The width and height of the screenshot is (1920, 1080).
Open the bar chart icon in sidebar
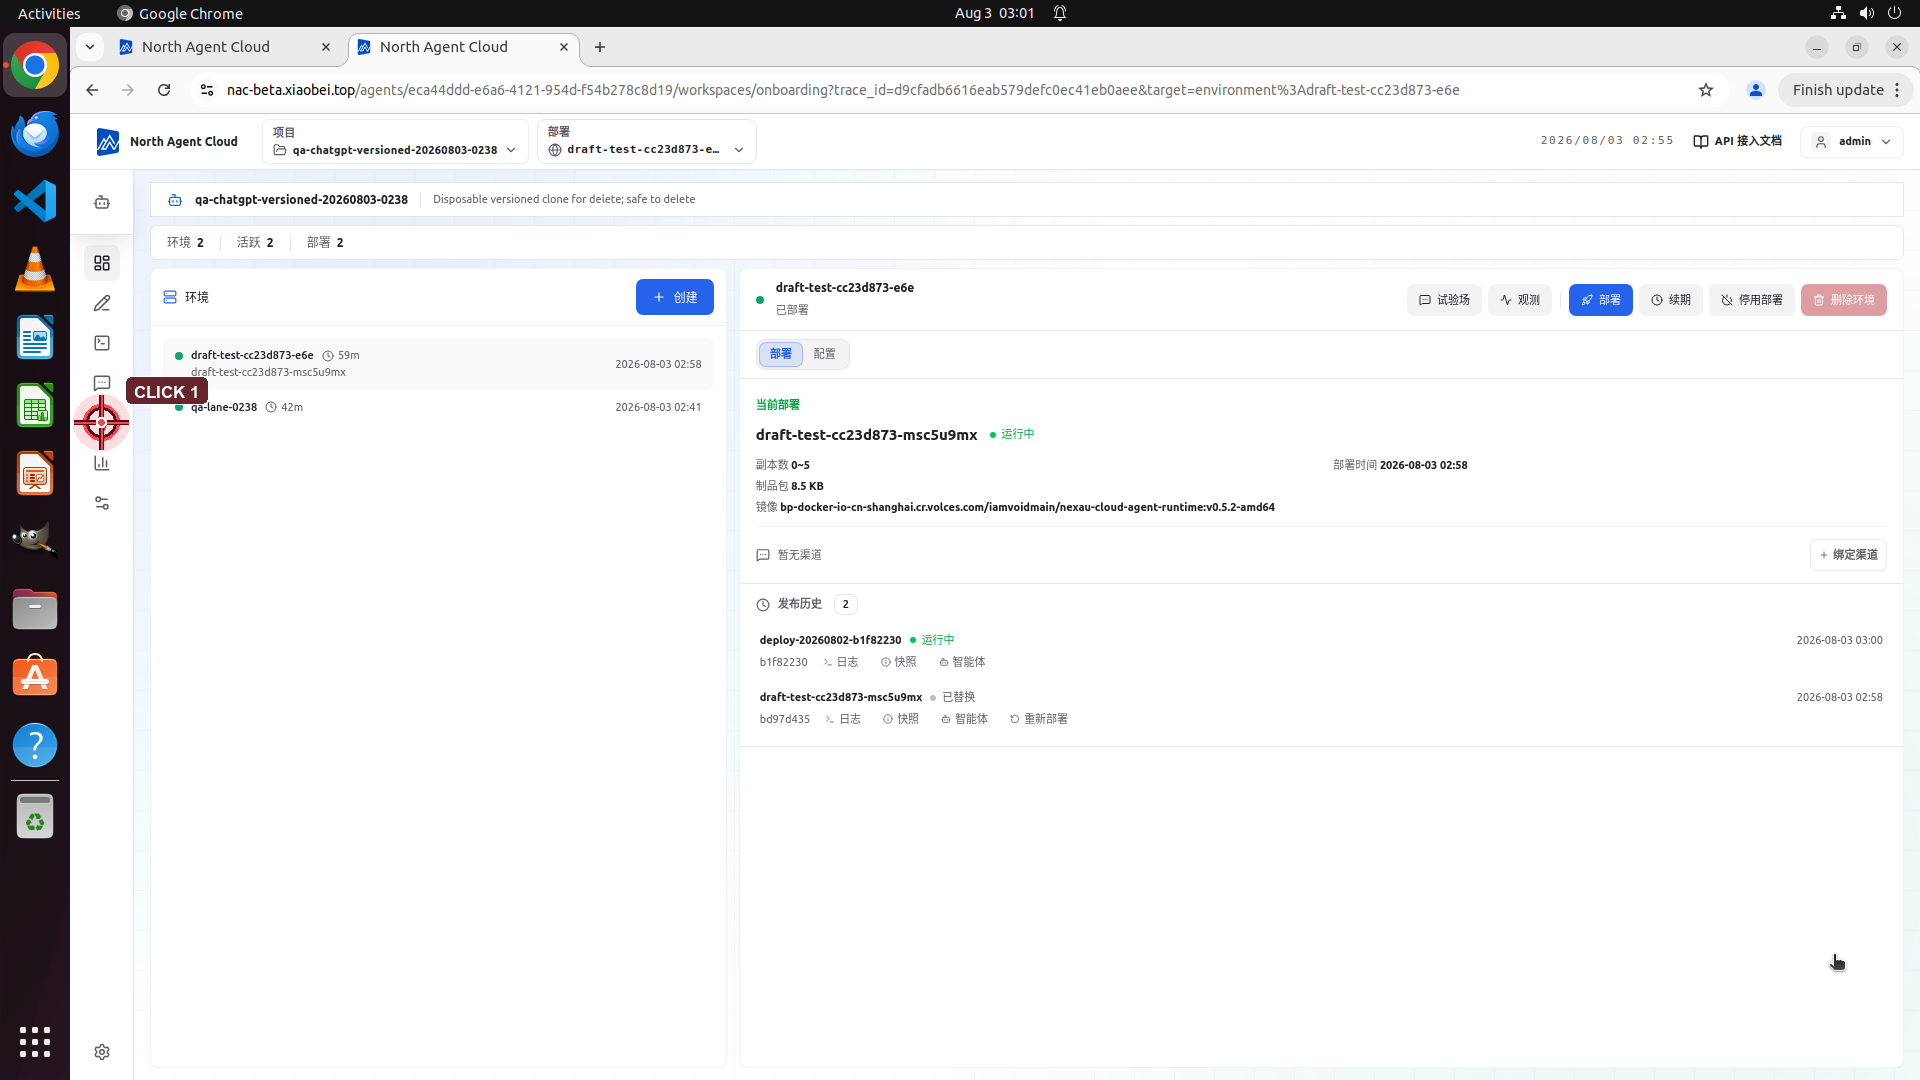pos(102,463)
